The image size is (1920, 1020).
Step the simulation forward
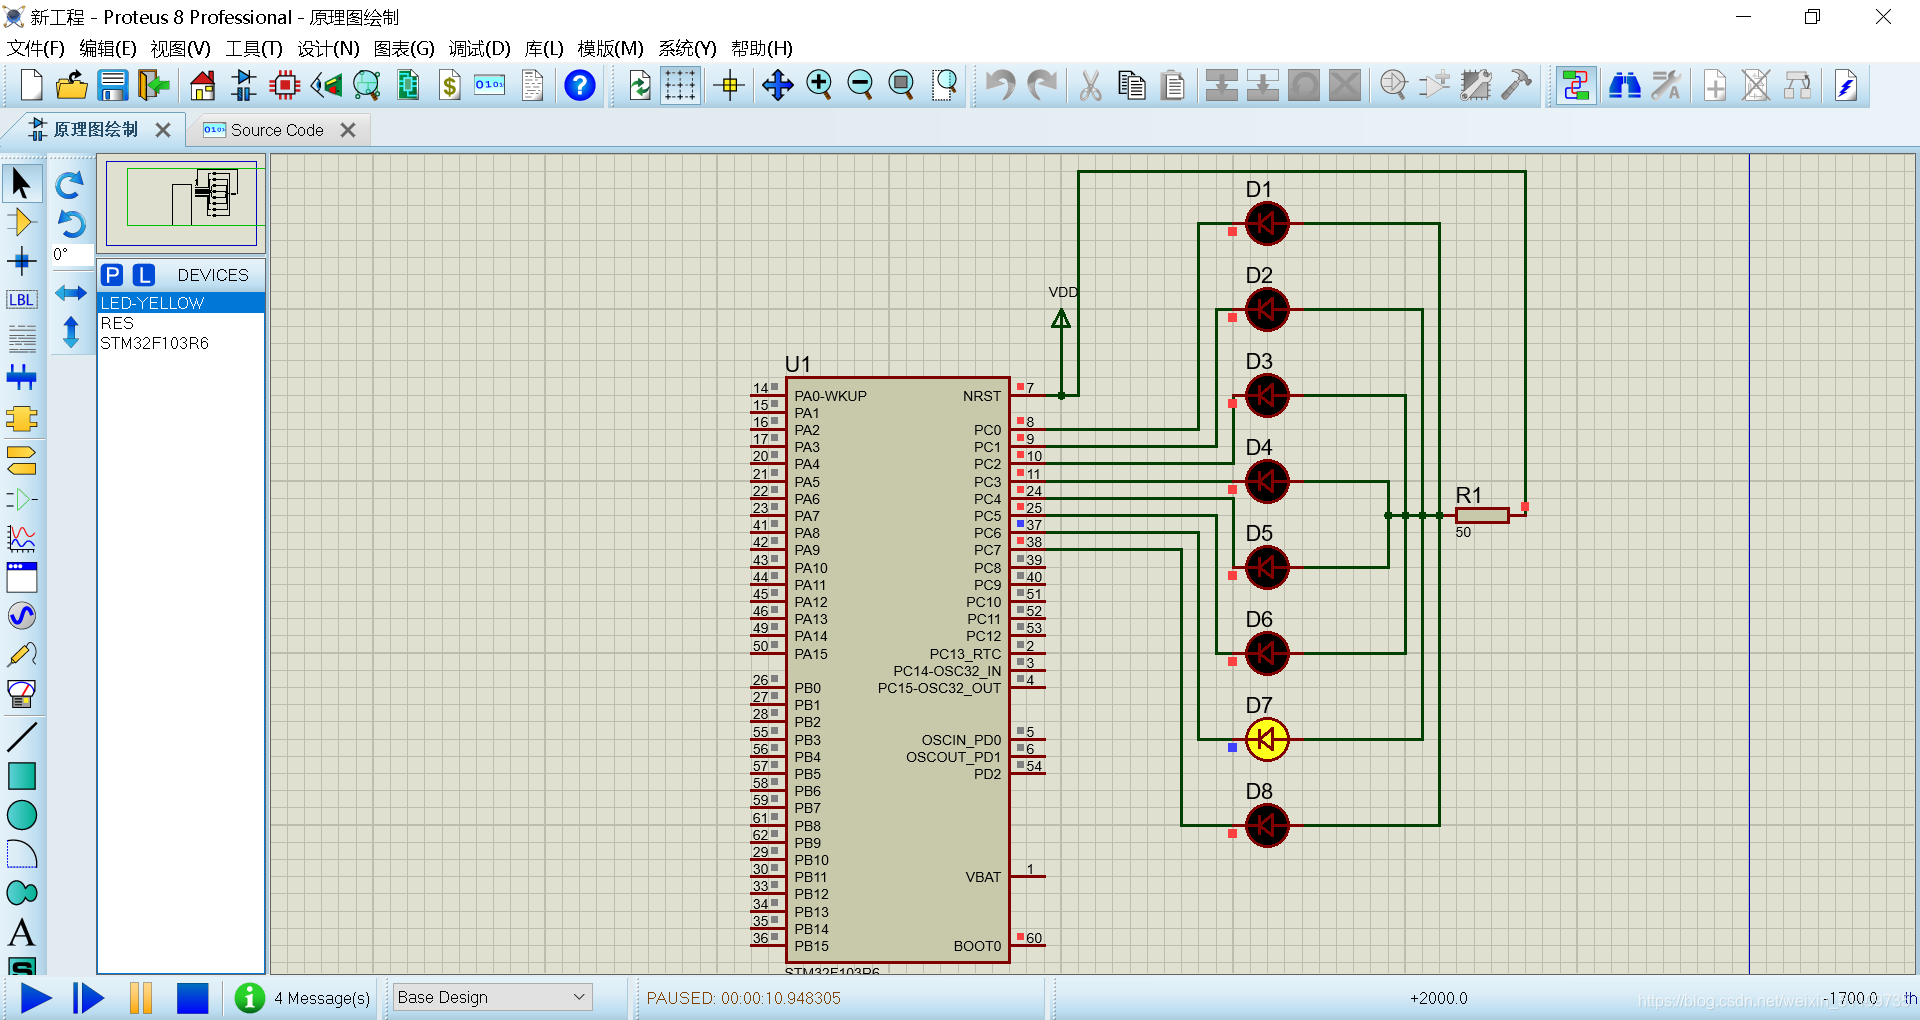(x=88, y=998)
